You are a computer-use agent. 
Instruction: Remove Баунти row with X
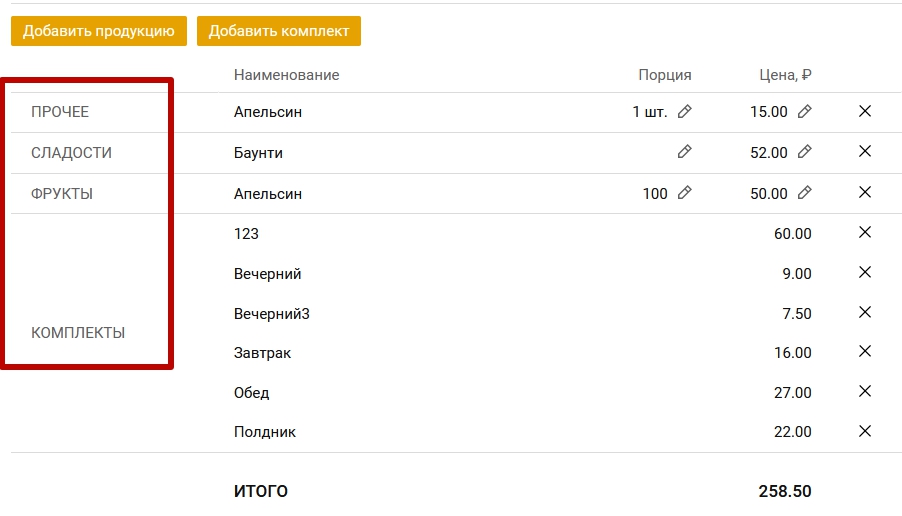[x=865, y=151]
